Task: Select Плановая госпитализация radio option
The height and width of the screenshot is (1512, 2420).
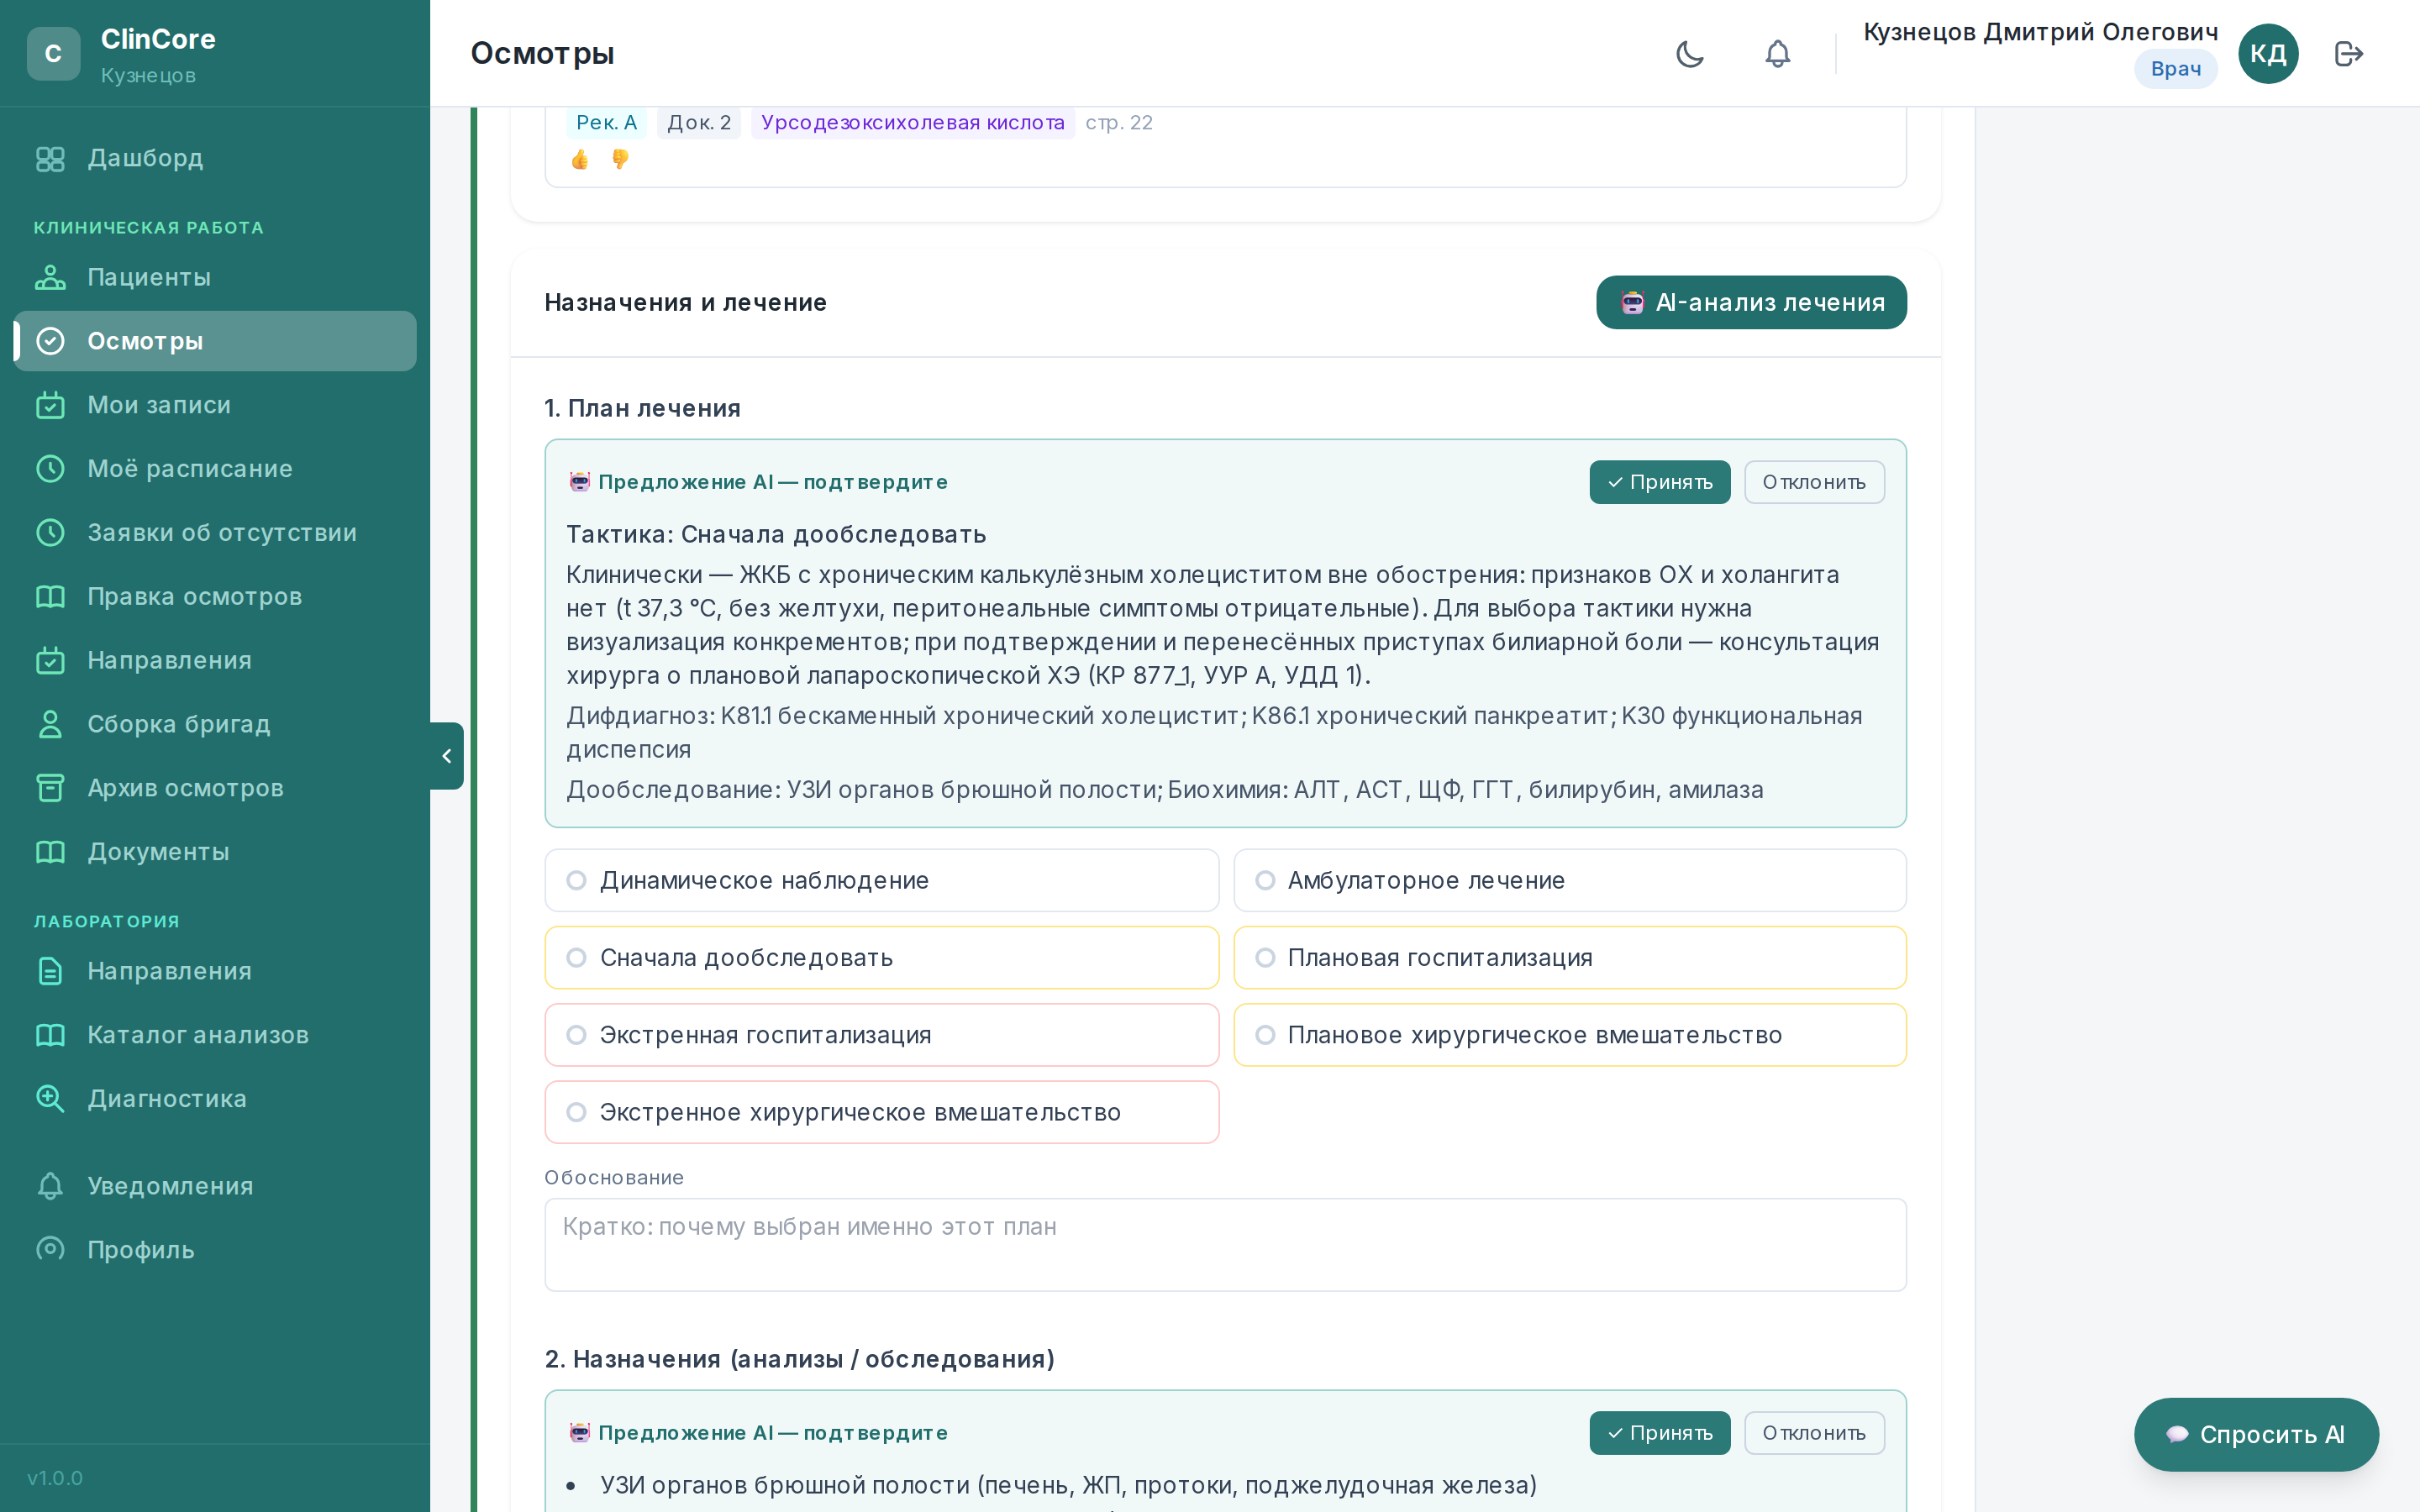Action: [x=1570, y=958]
